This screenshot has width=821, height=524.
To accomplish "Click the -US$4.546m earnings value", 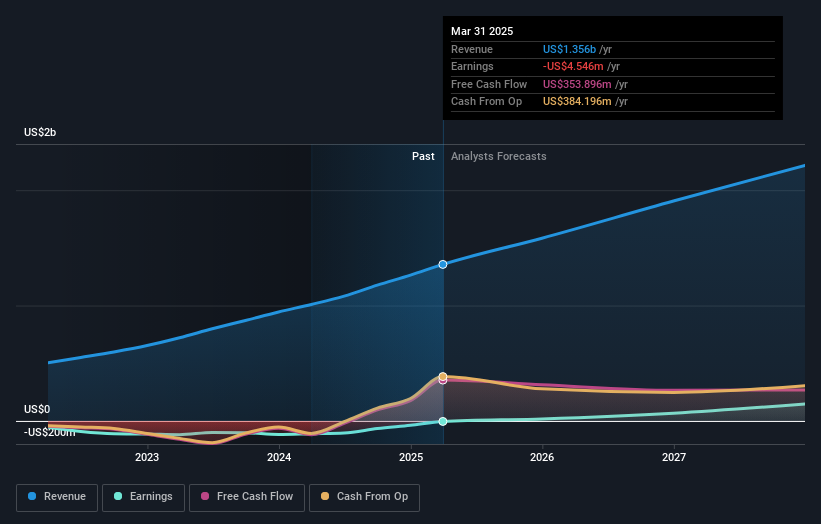I will [573, 66].
